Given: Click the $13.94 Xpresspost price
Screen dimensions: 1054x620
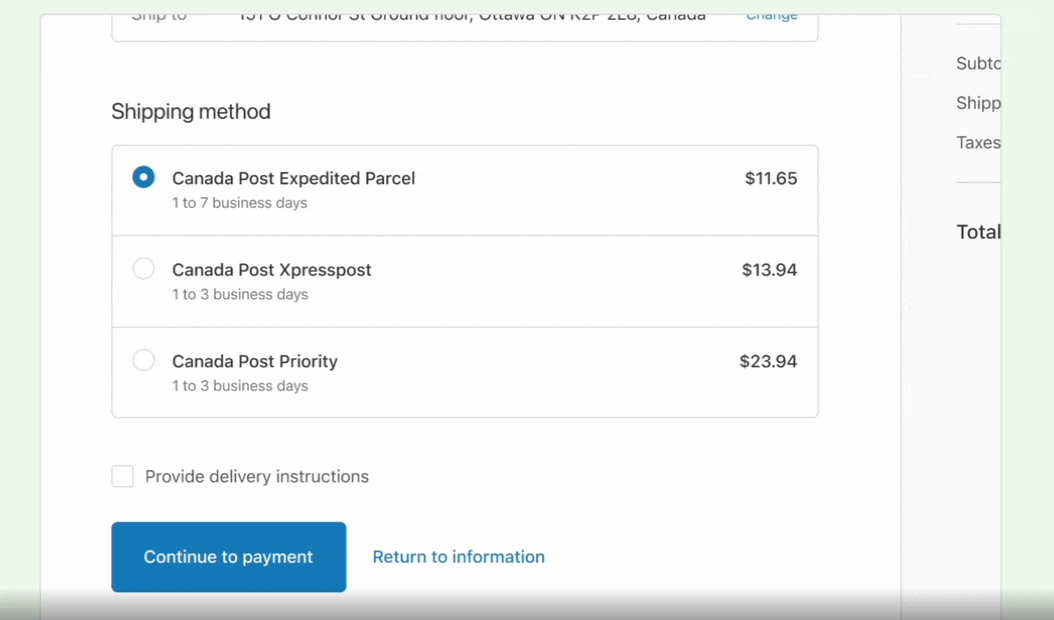Looking at the screenshot, I should [x=770, y=270].
